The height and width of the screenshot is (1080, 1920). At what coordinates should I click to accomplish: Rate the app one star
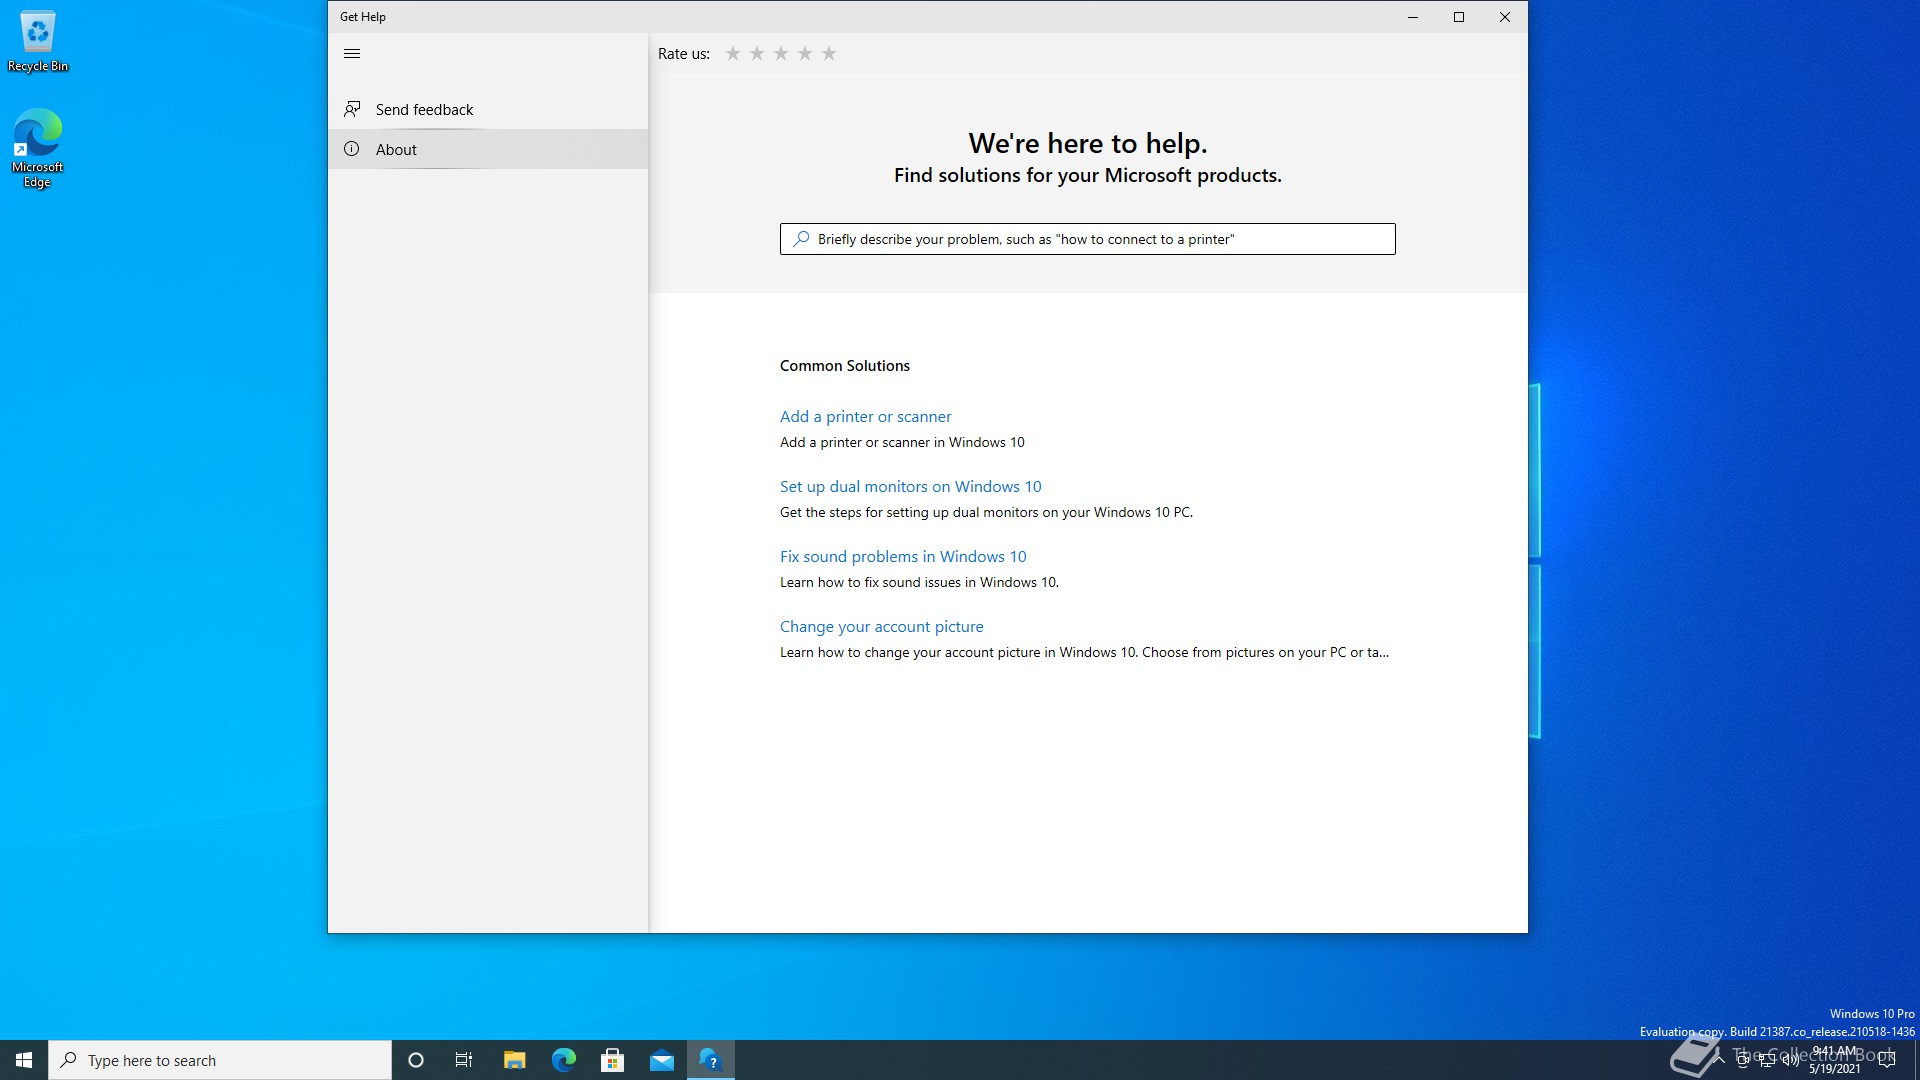(733, 54)
